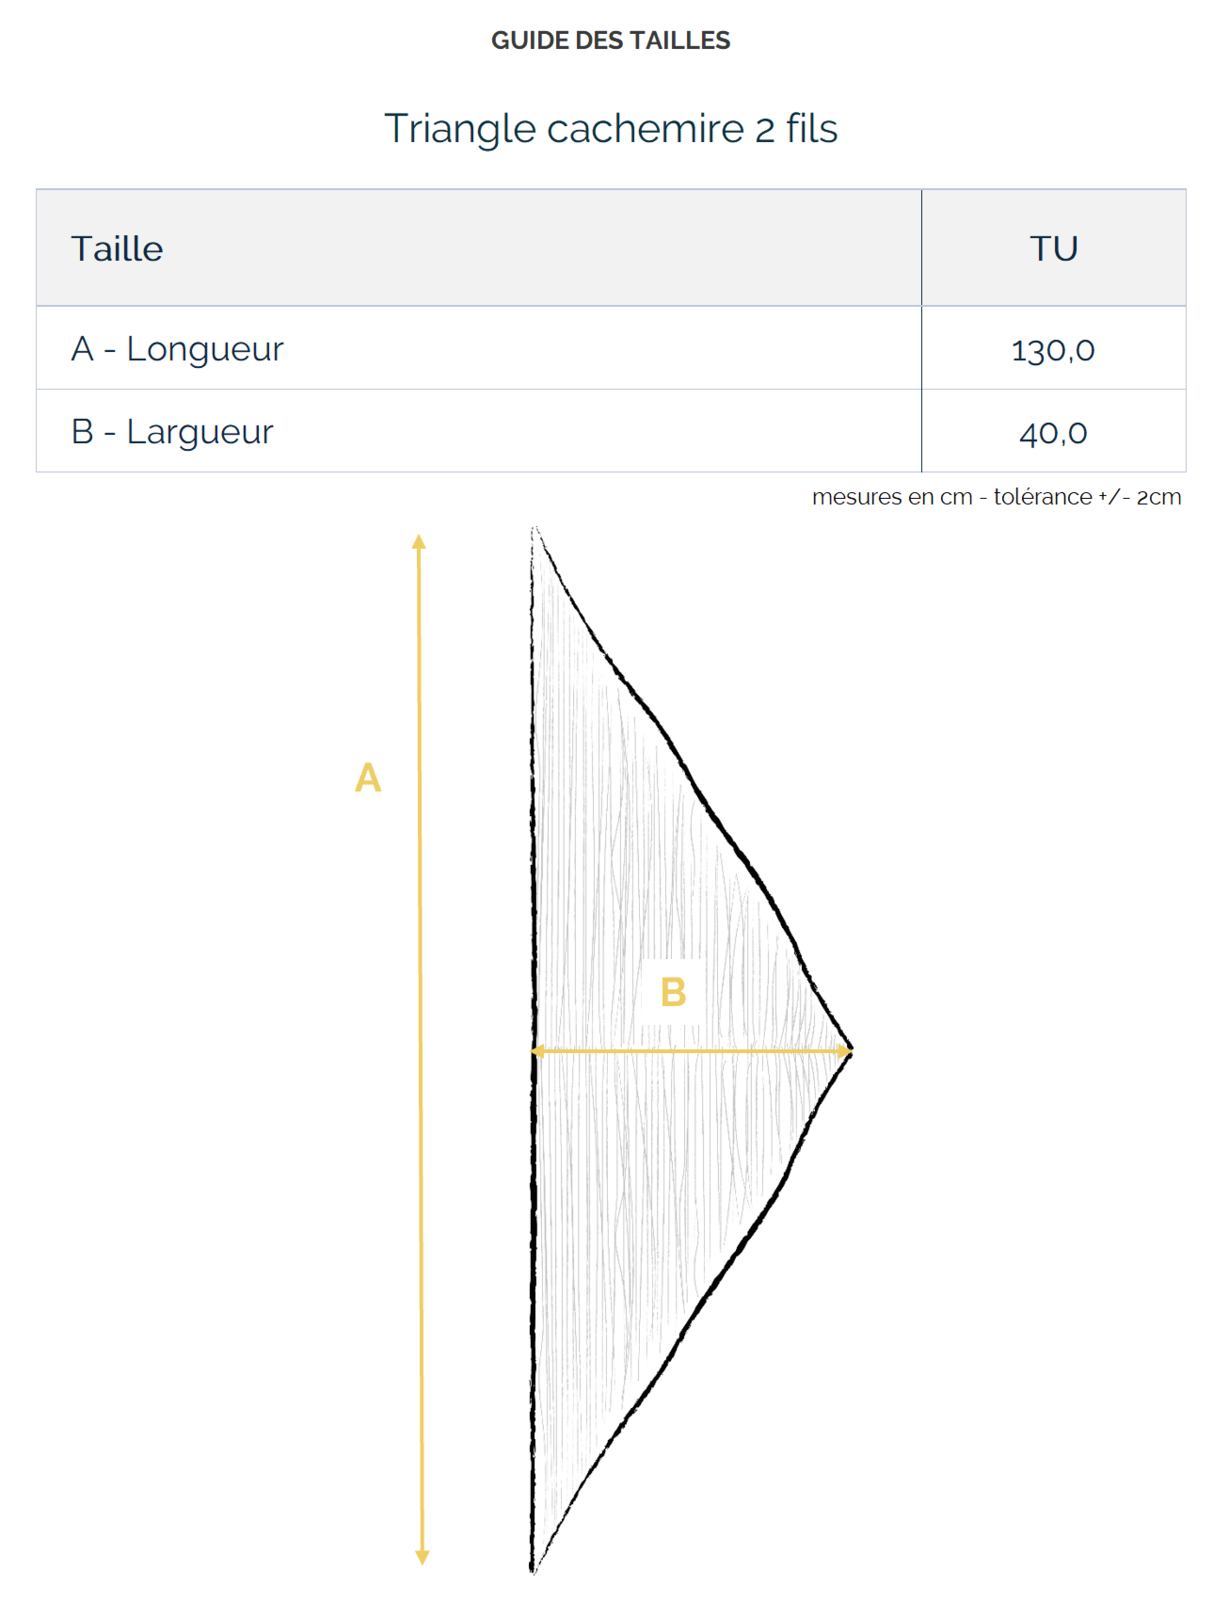Click the yellow letter B label
The width and height of the screenshot is (1229, 1600).
pyautogui.click(x=673, y=992)
